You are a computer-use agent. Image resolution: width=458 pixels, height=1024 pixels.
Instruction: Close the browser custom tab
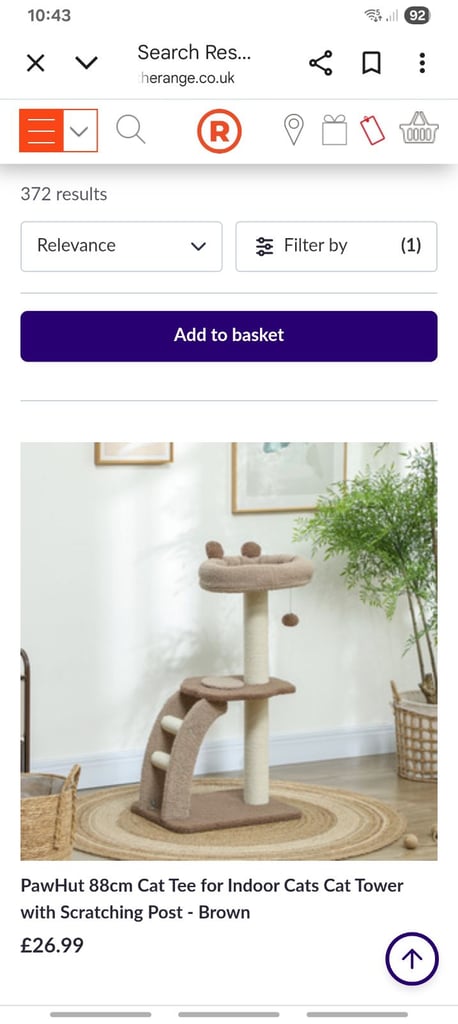[x=35, y=63]
